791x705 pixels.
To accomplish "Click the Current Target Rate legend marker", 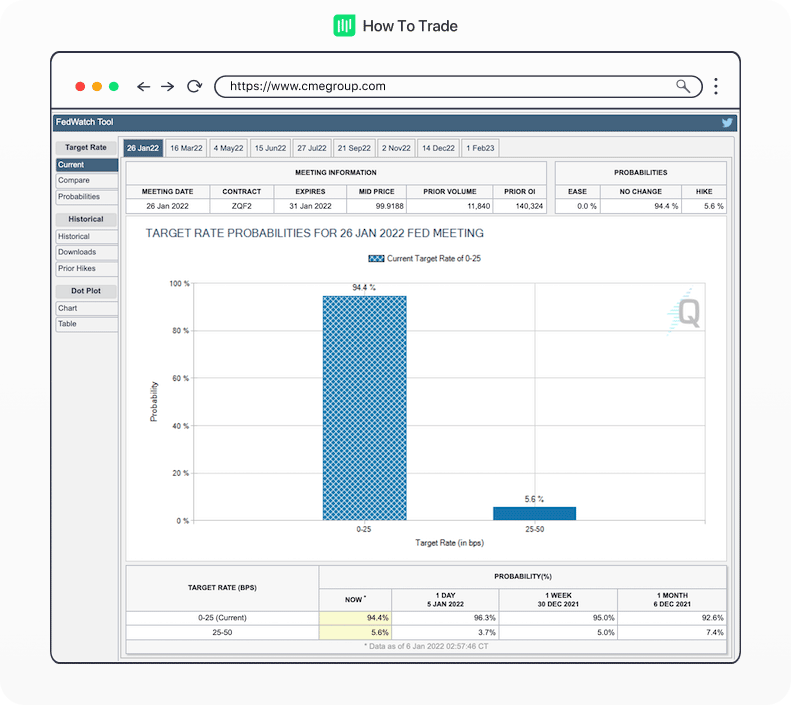I will (376, 259).
